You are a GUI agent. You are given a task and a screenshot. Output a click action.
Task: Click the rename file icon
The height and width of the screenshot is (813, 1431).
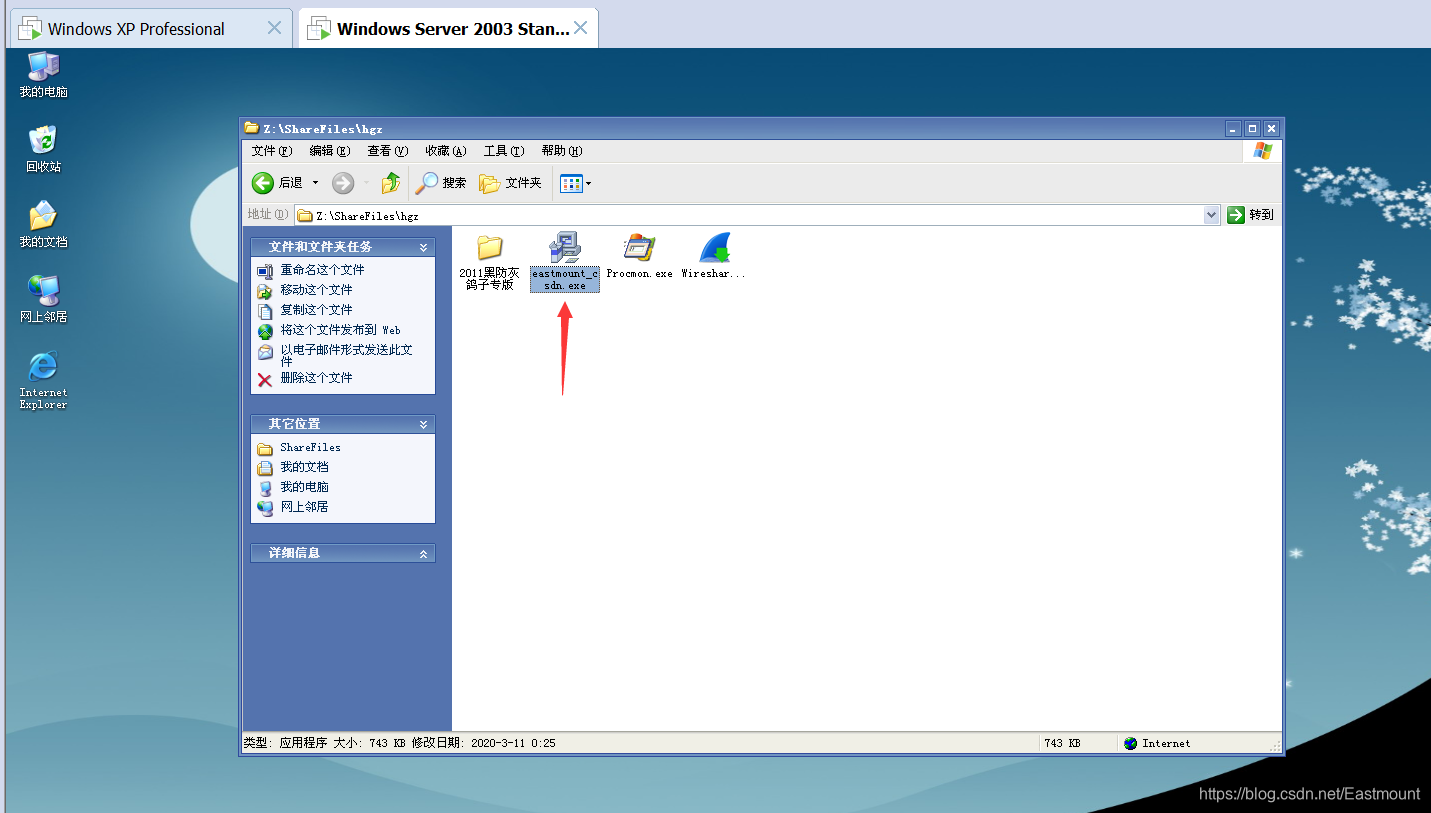coord(264,271)
